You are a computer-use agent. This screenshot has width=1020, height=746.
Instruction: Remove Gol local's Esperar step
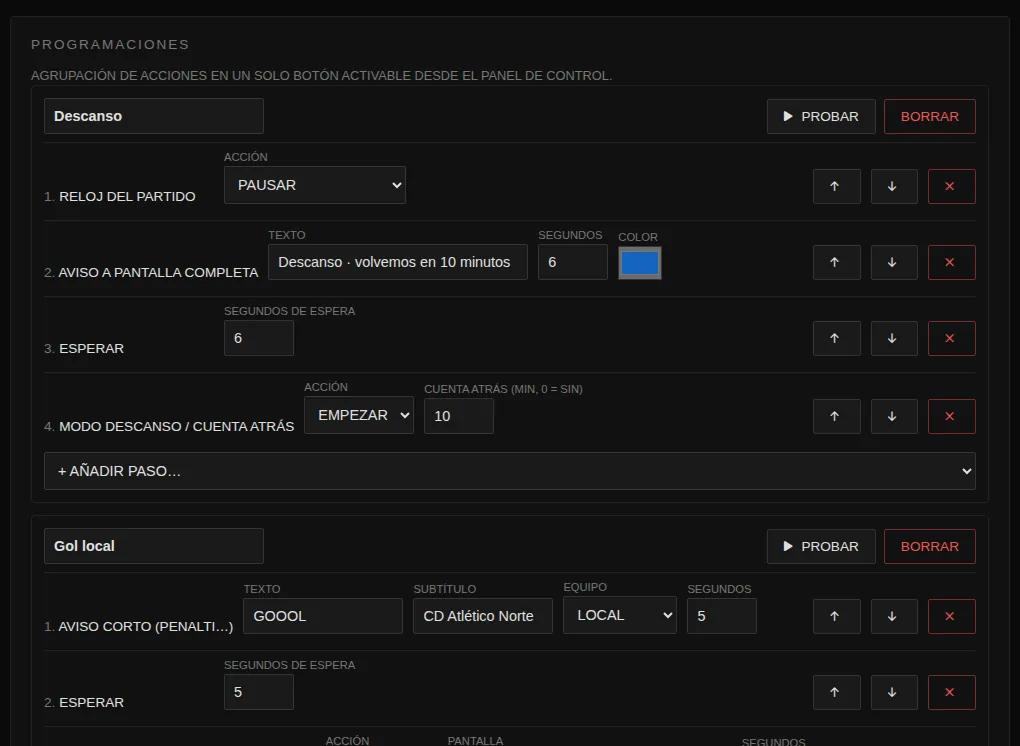pos(951,692)
